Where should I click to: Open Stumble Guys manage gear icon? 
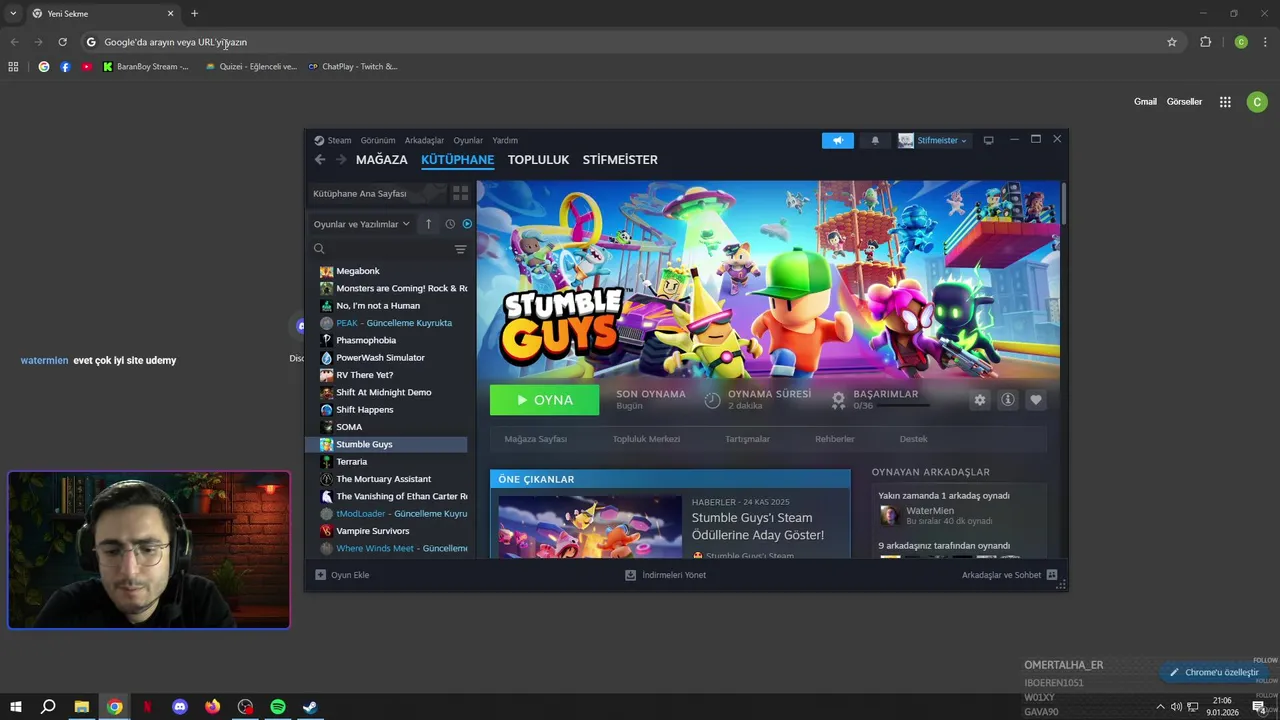(980, 400)
